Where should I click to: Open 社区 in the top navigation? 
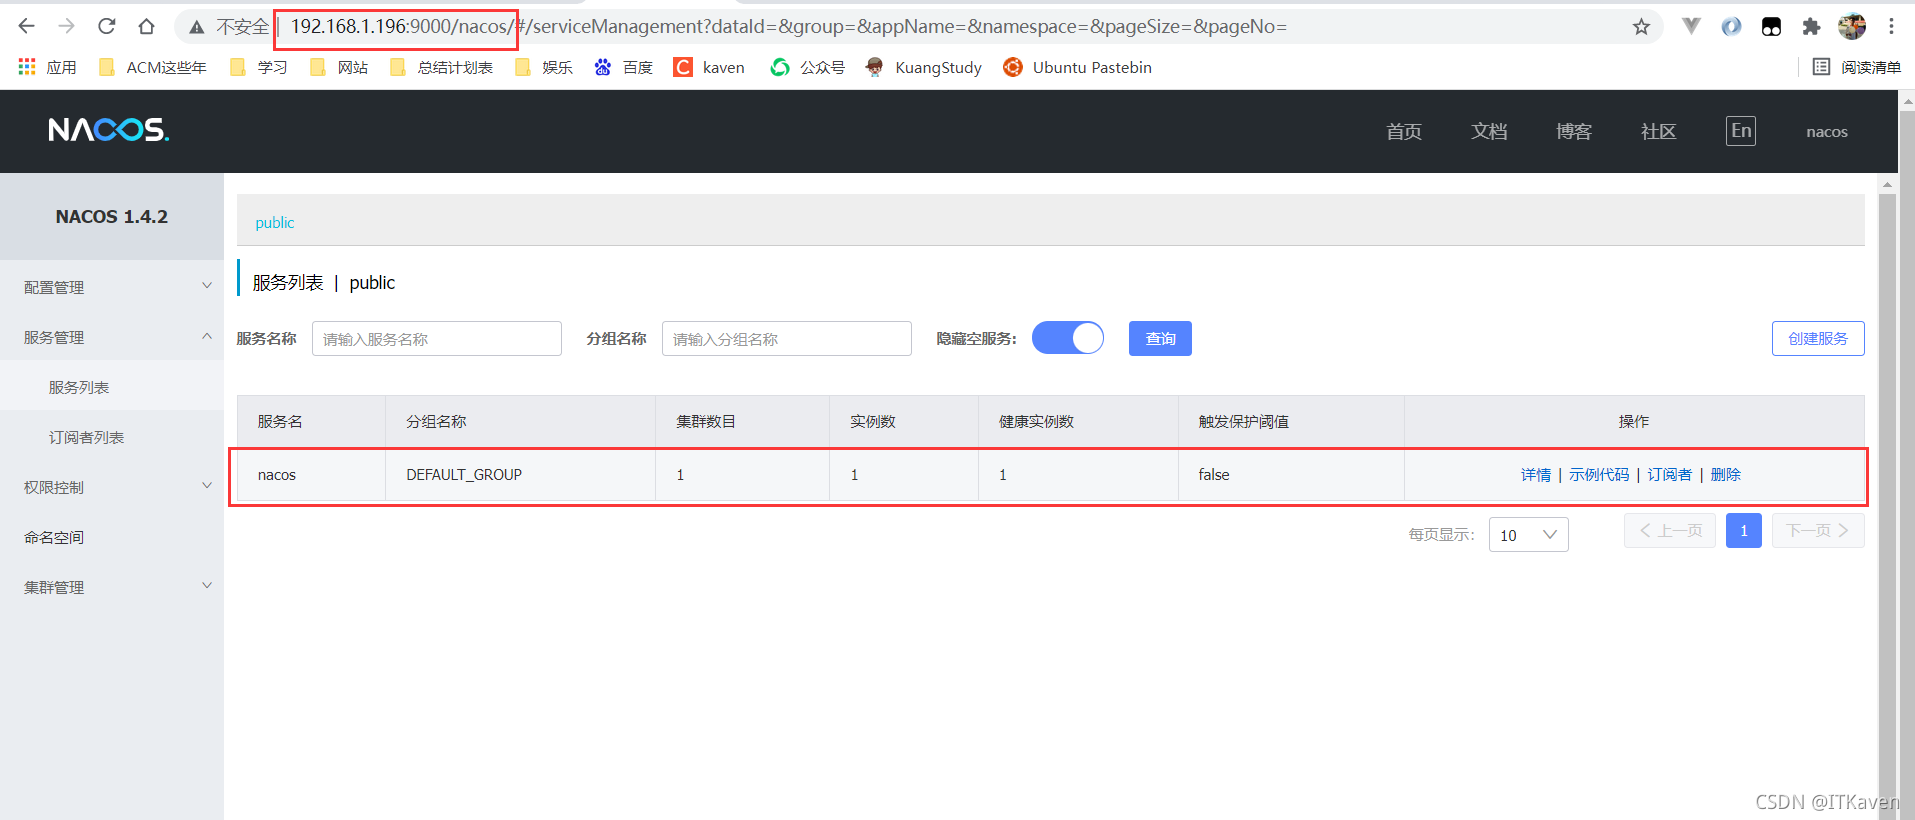coord(1659,131)
